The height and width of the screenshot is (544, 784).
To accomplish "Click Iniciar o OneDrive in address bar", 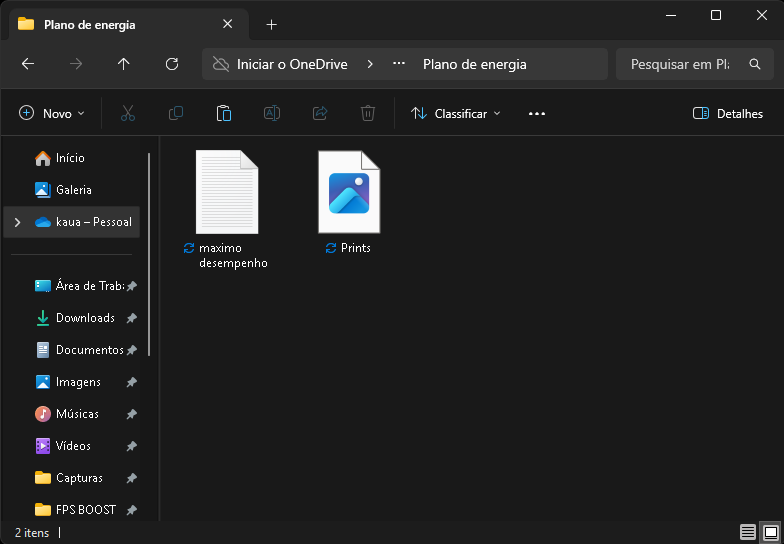I will tap(291, 64).
